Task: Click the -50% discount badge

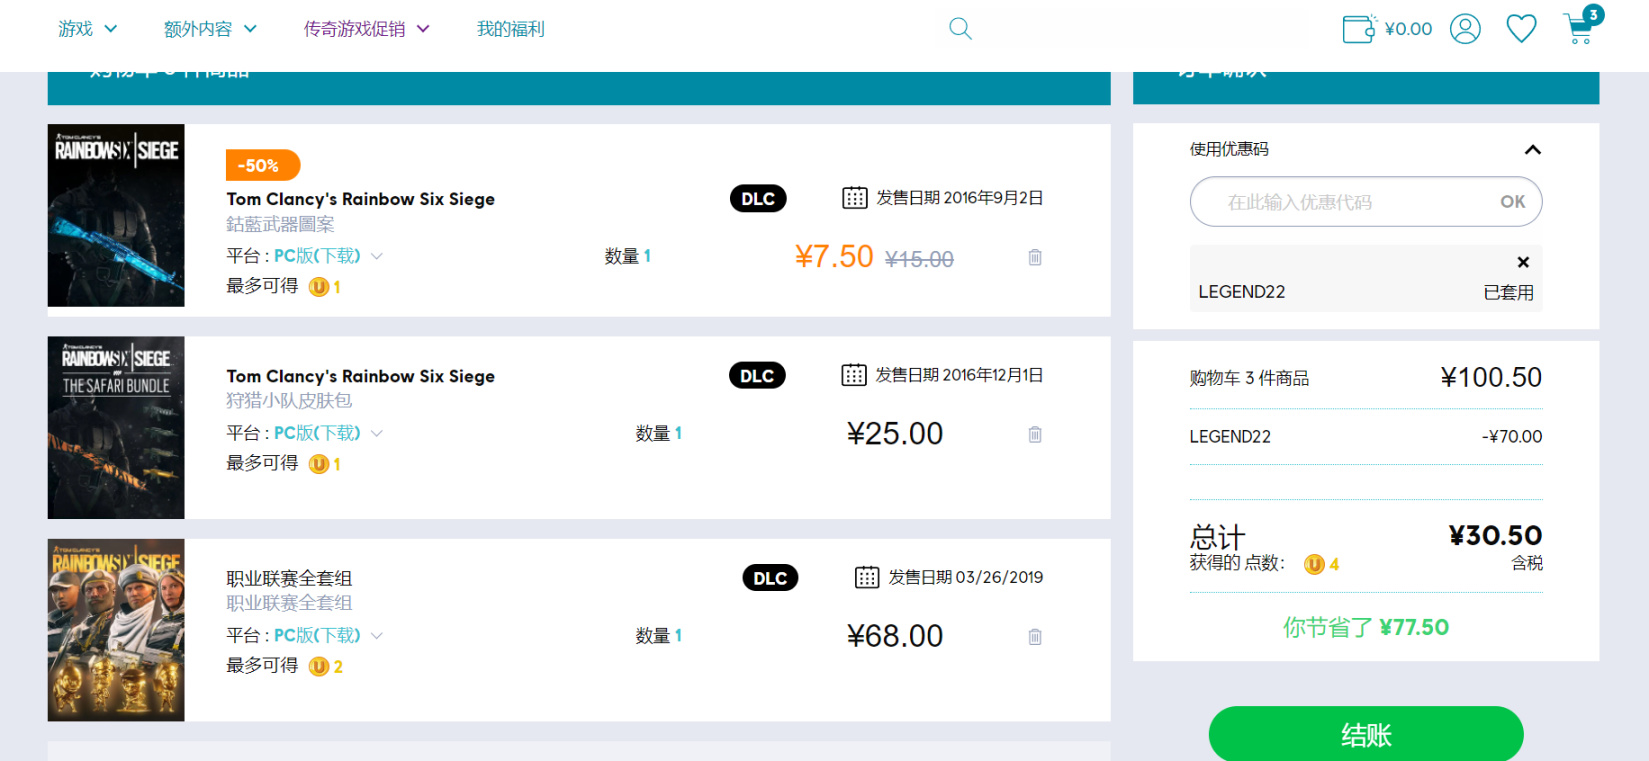Action: tap(262, 165)
